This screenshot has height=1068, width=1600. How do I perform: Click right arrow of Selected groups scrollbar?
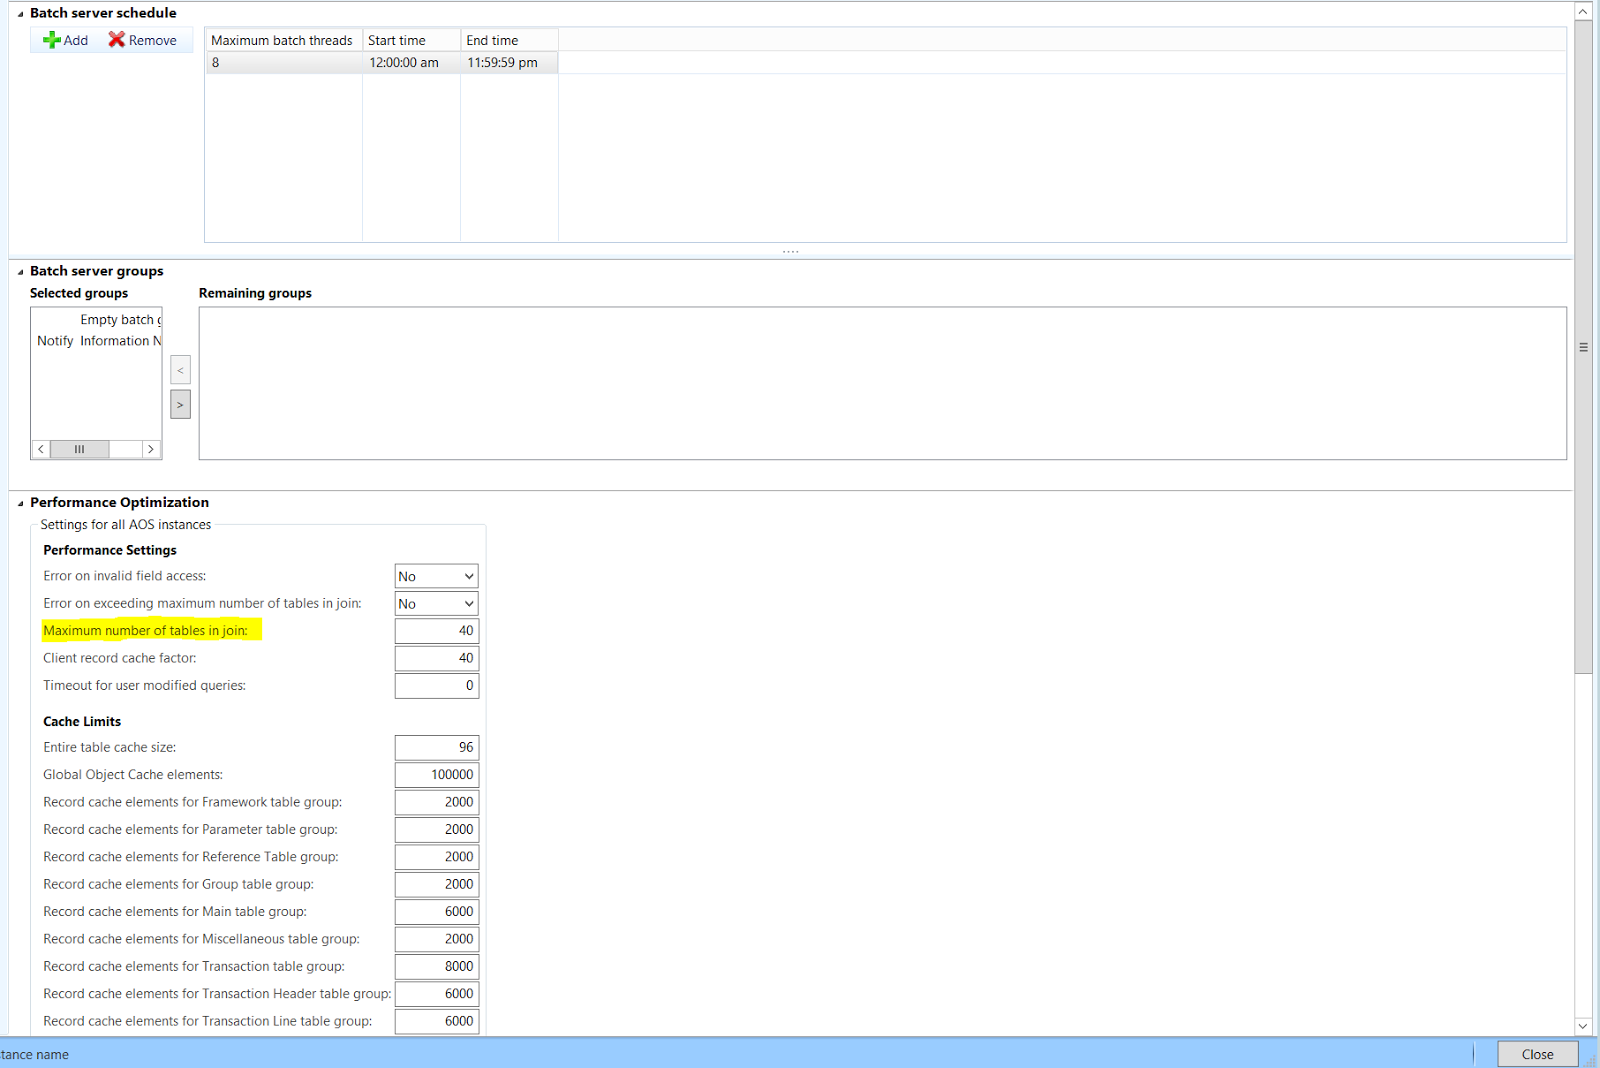pyautogui.click(x=151, y=449)
